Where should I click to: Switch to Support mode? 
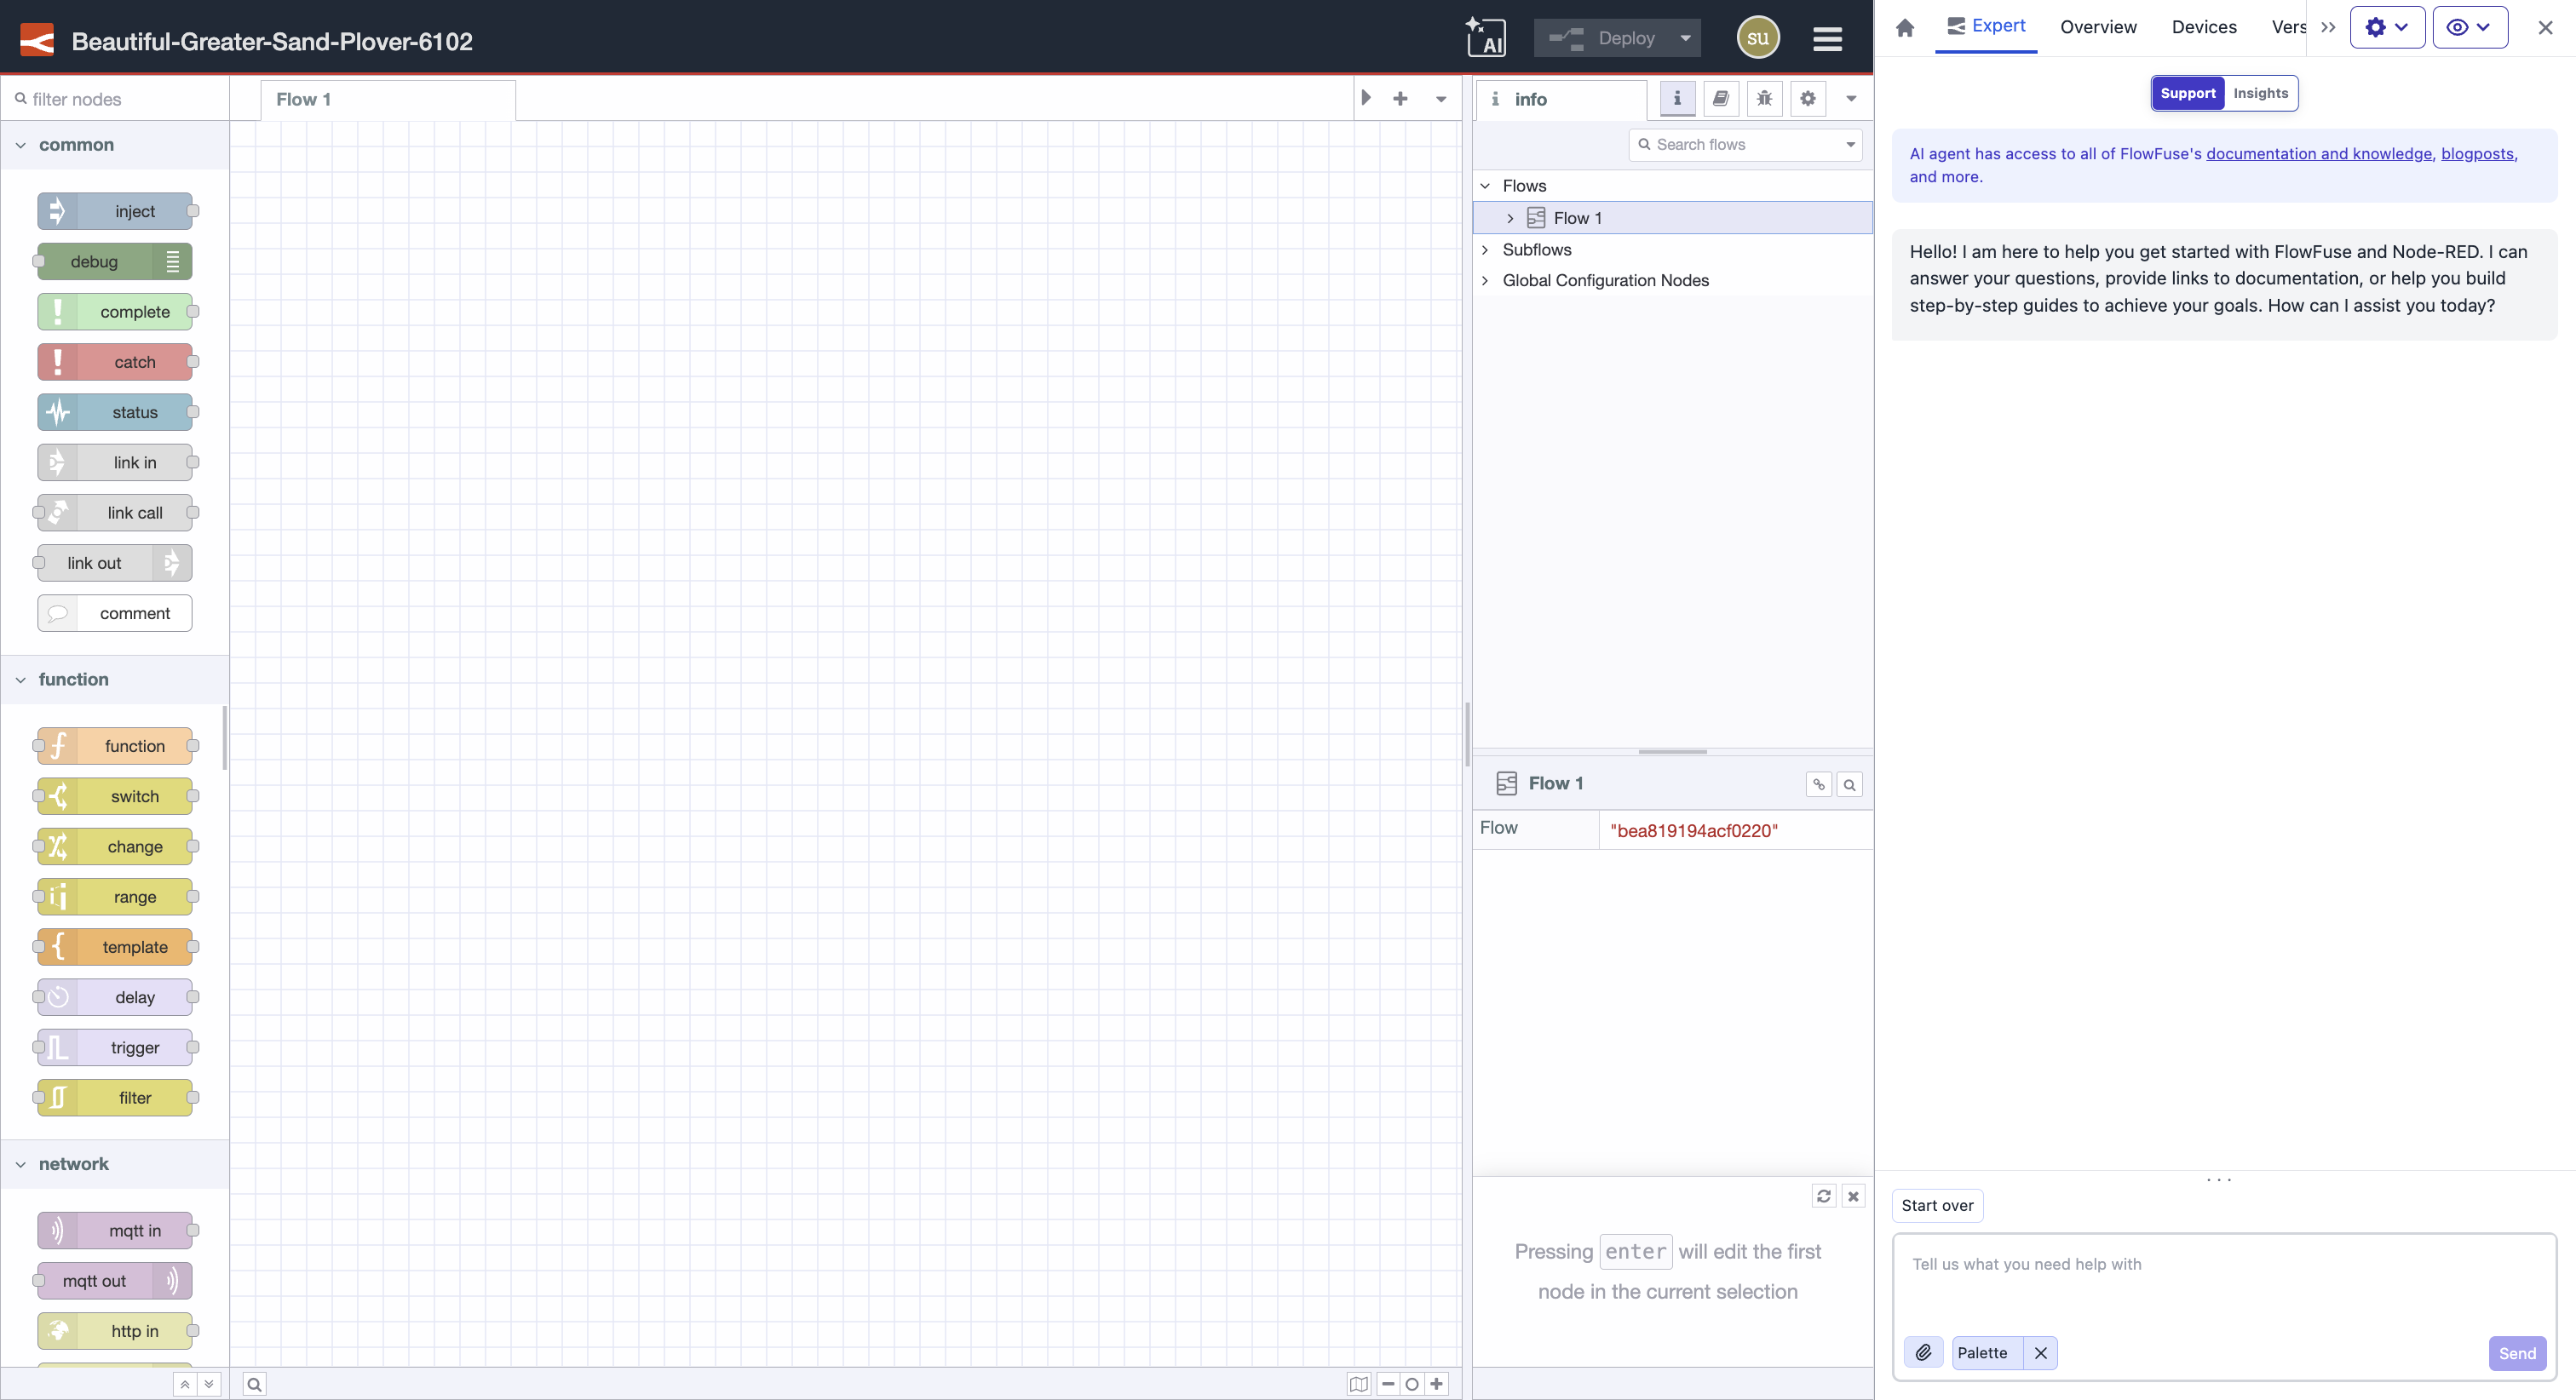tap(2188, 93)
